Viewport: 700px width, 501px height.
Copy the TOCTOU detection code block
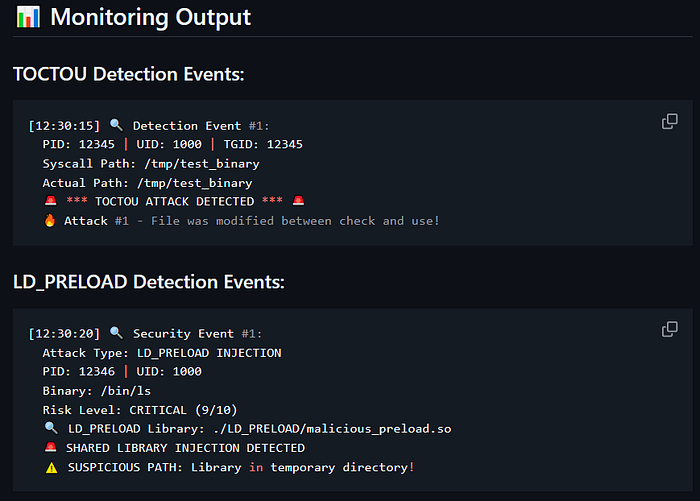[670, 122]
